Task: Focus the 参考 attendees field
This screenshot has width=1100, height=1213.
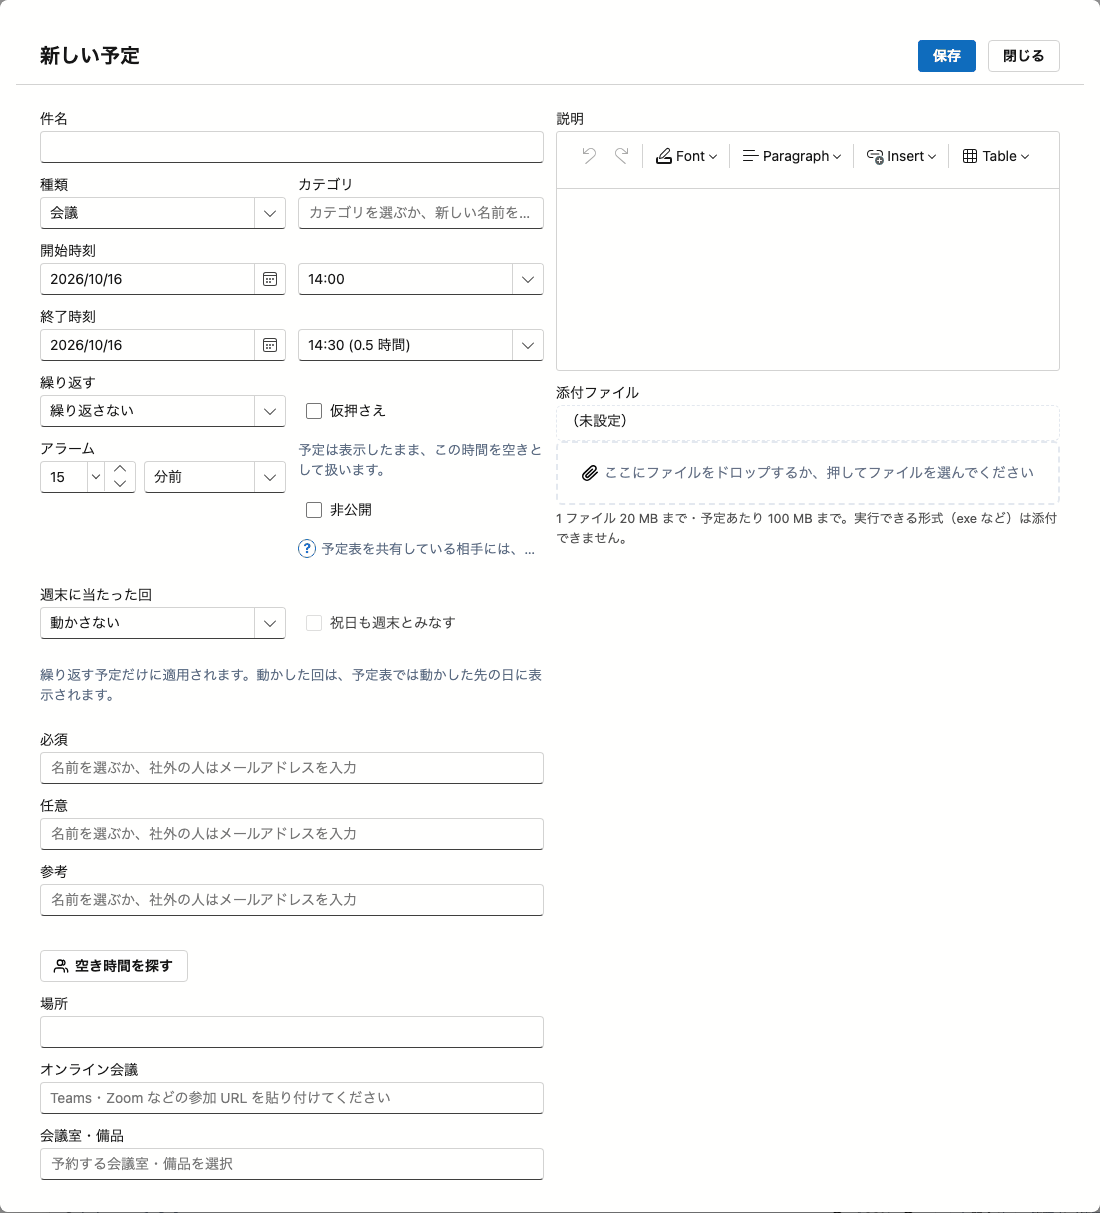Action: pyautogui.click(x=292, y=900)
